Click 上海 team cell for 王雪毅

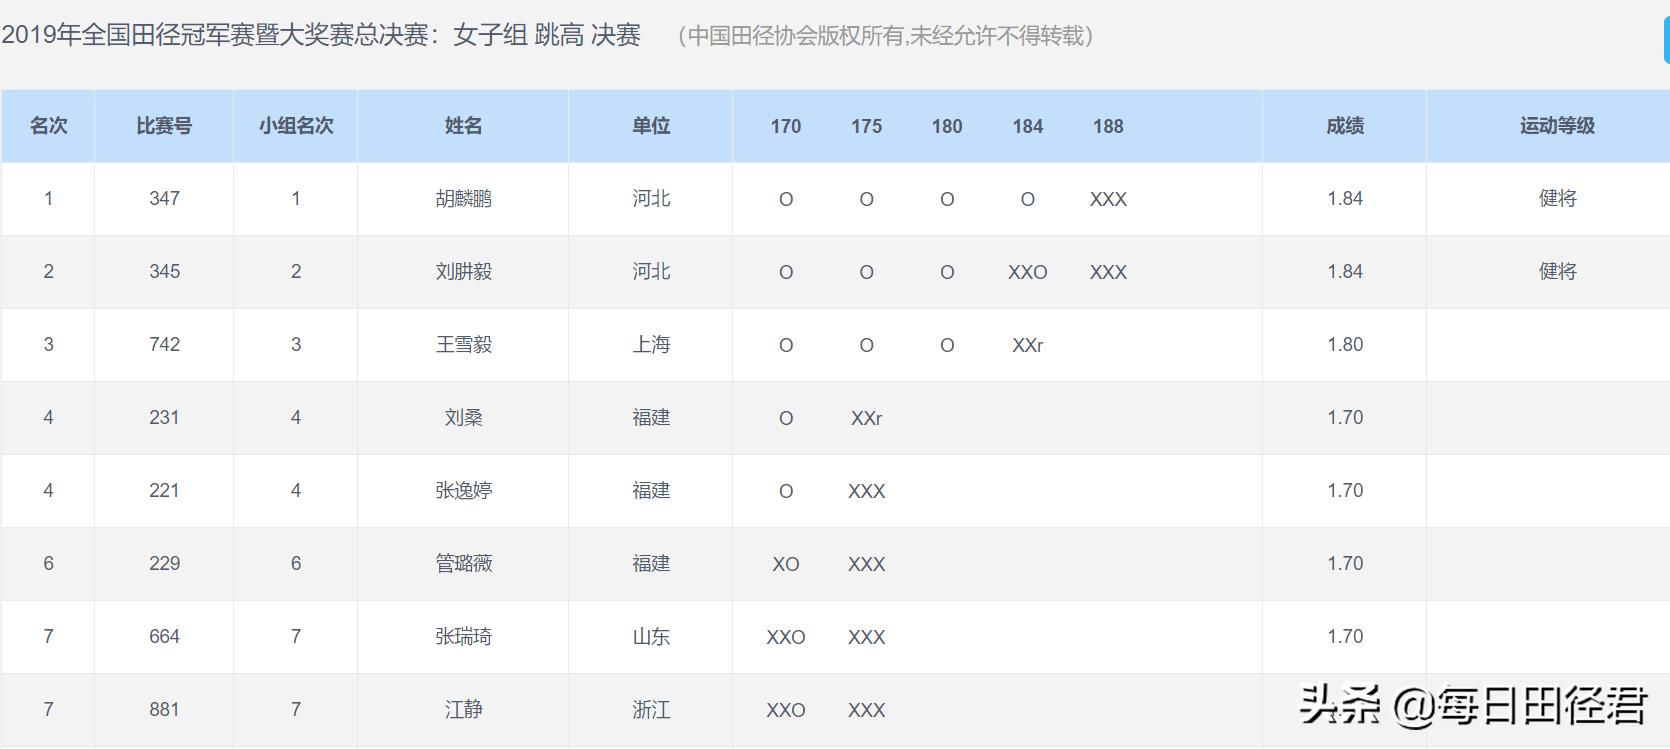point(651,345)
